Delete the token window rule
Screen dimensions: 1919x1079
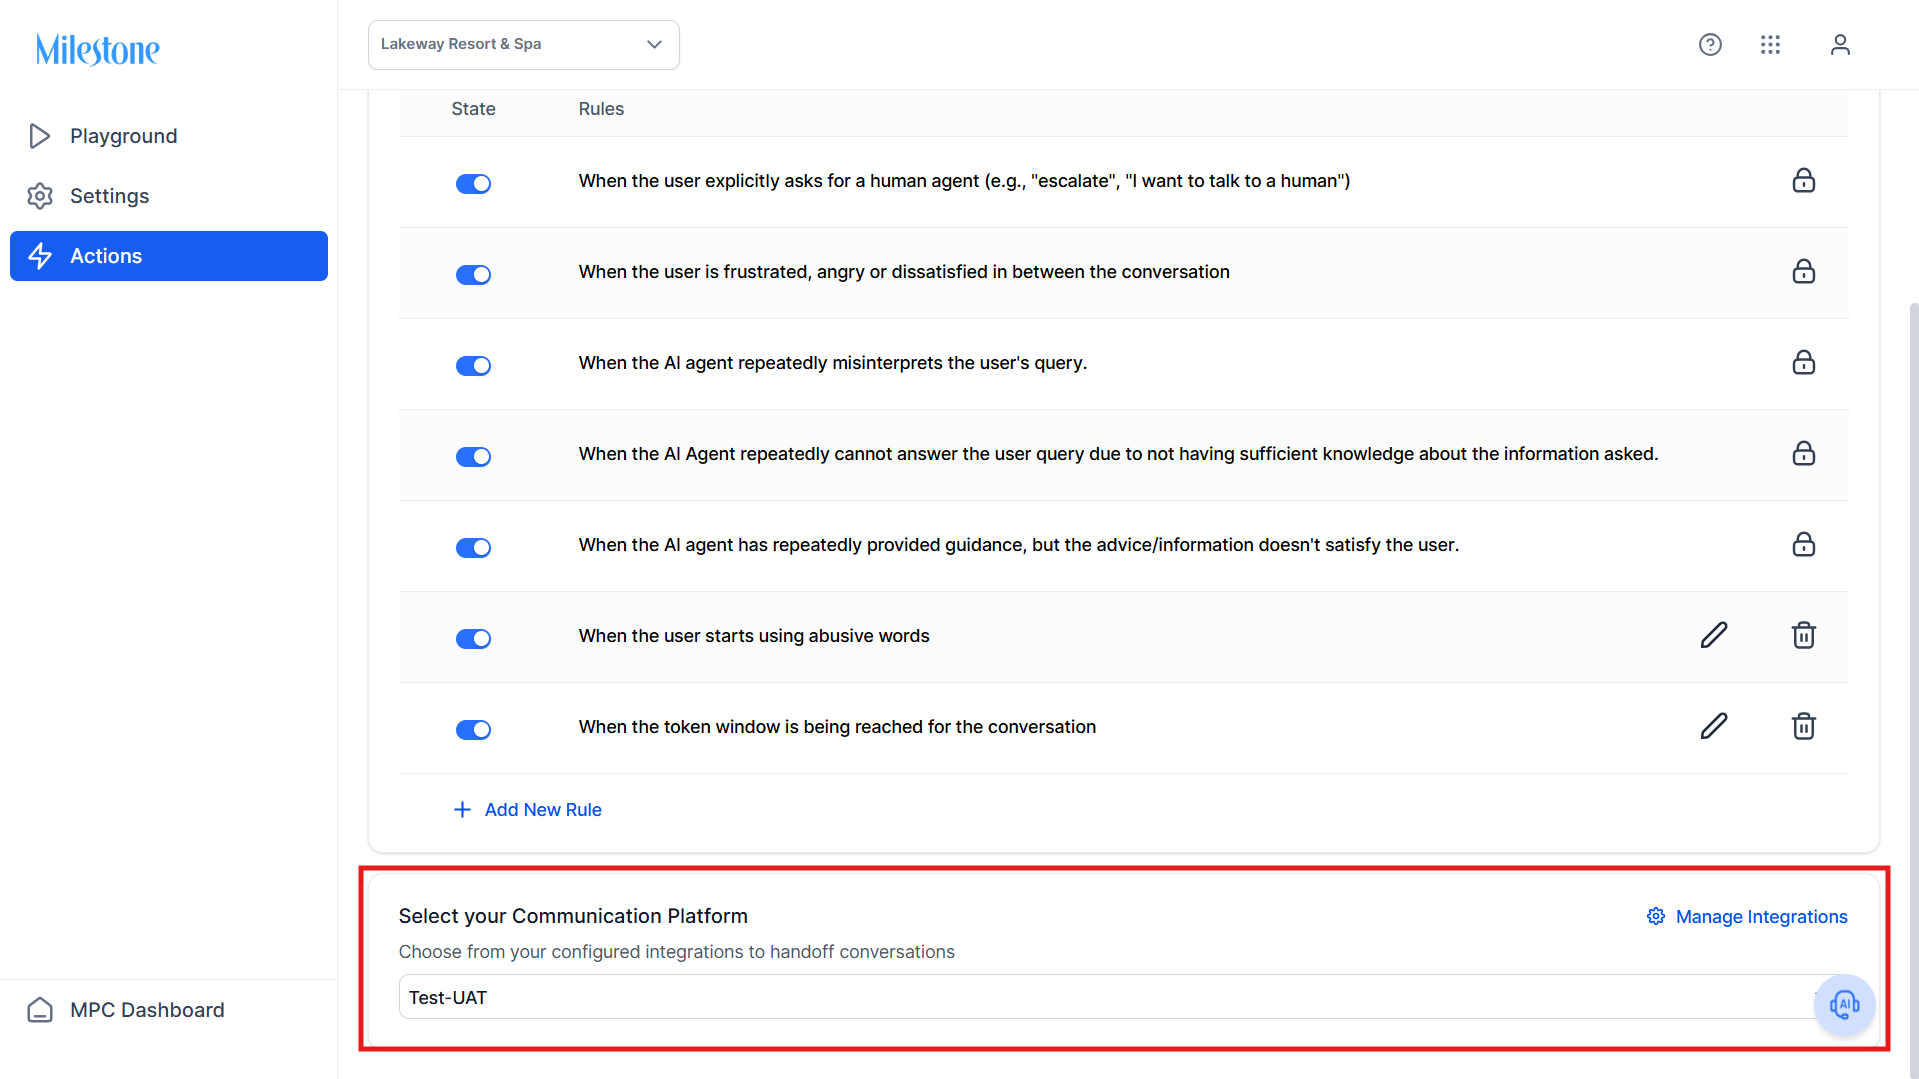(1803, 727)
